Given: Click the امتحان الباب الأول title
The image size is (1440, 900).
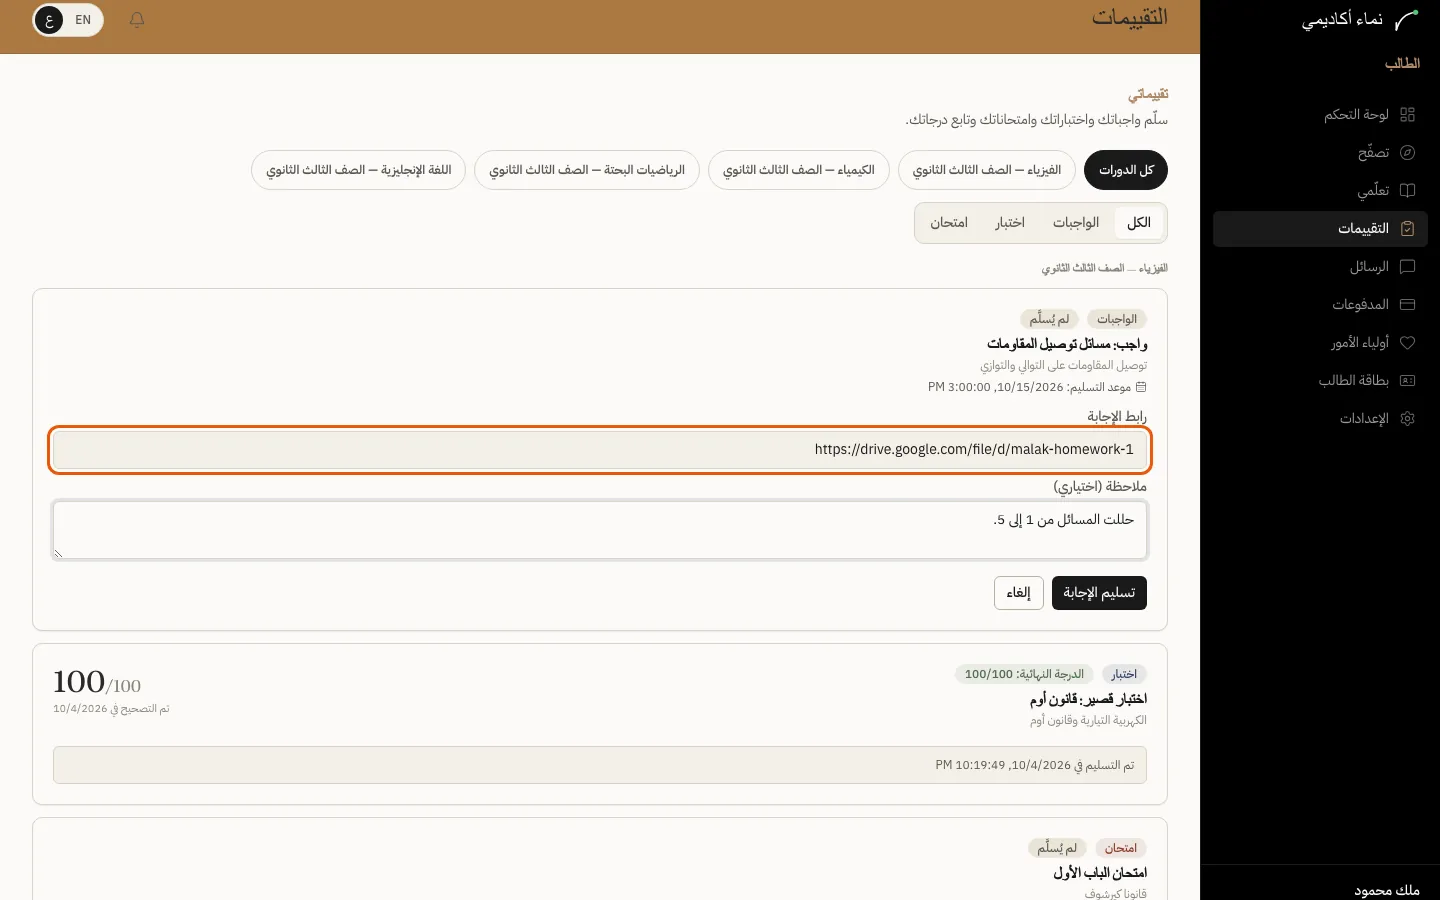Looking at the screenshot, I should click(1100, 873).
